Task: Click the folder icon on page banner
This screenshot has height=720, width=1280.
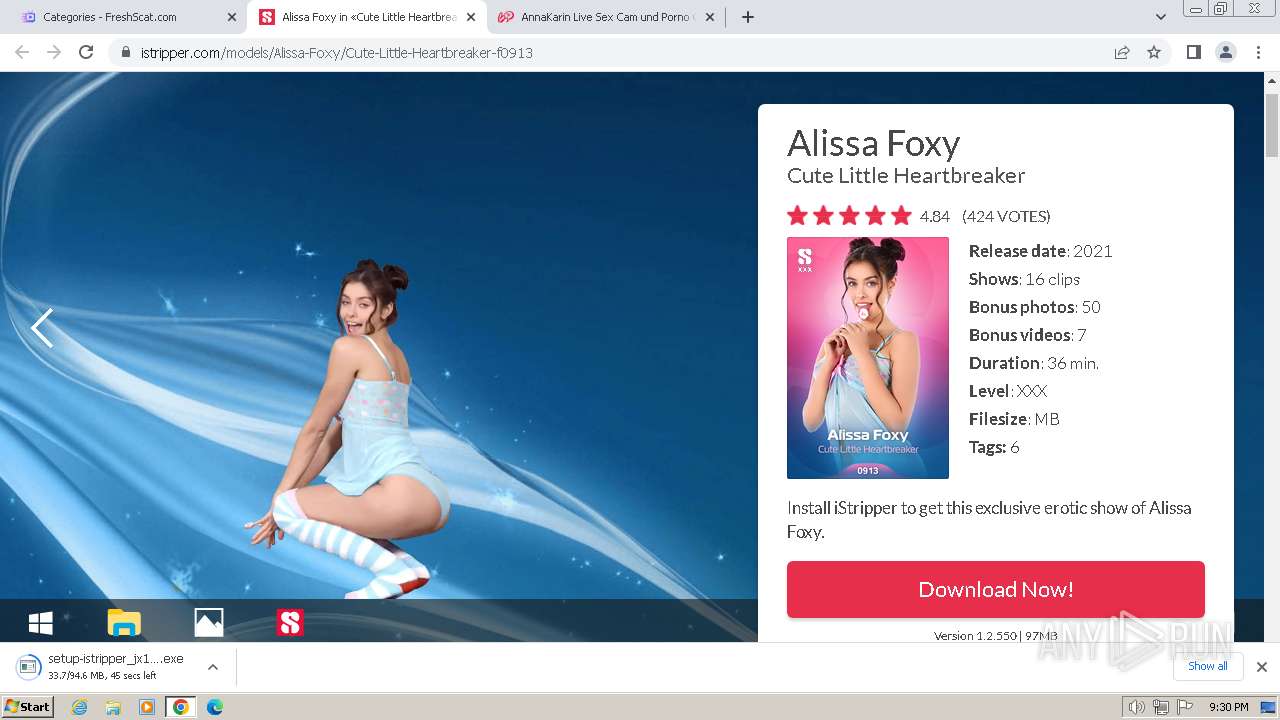Action: click(124, 622)
